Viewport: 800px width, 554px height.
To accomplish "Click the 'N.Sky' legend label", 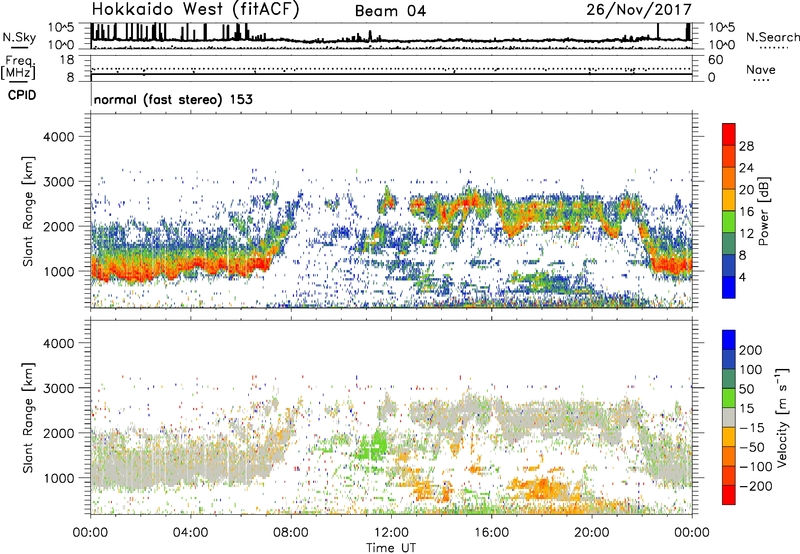I will pyautogui.click(x=19, y=37).
